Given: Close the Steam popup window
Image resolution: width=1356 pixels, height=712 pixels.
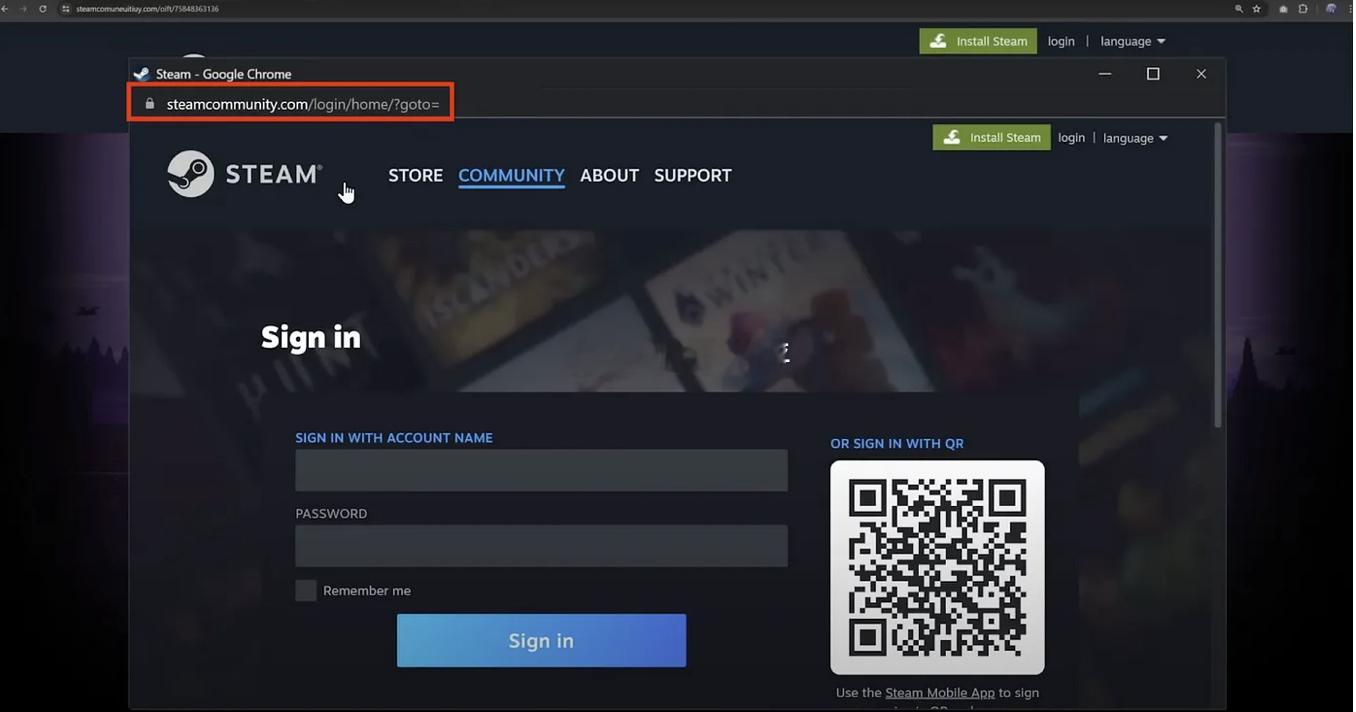Looking at the screenshot, I should [x=1201, y=74].
